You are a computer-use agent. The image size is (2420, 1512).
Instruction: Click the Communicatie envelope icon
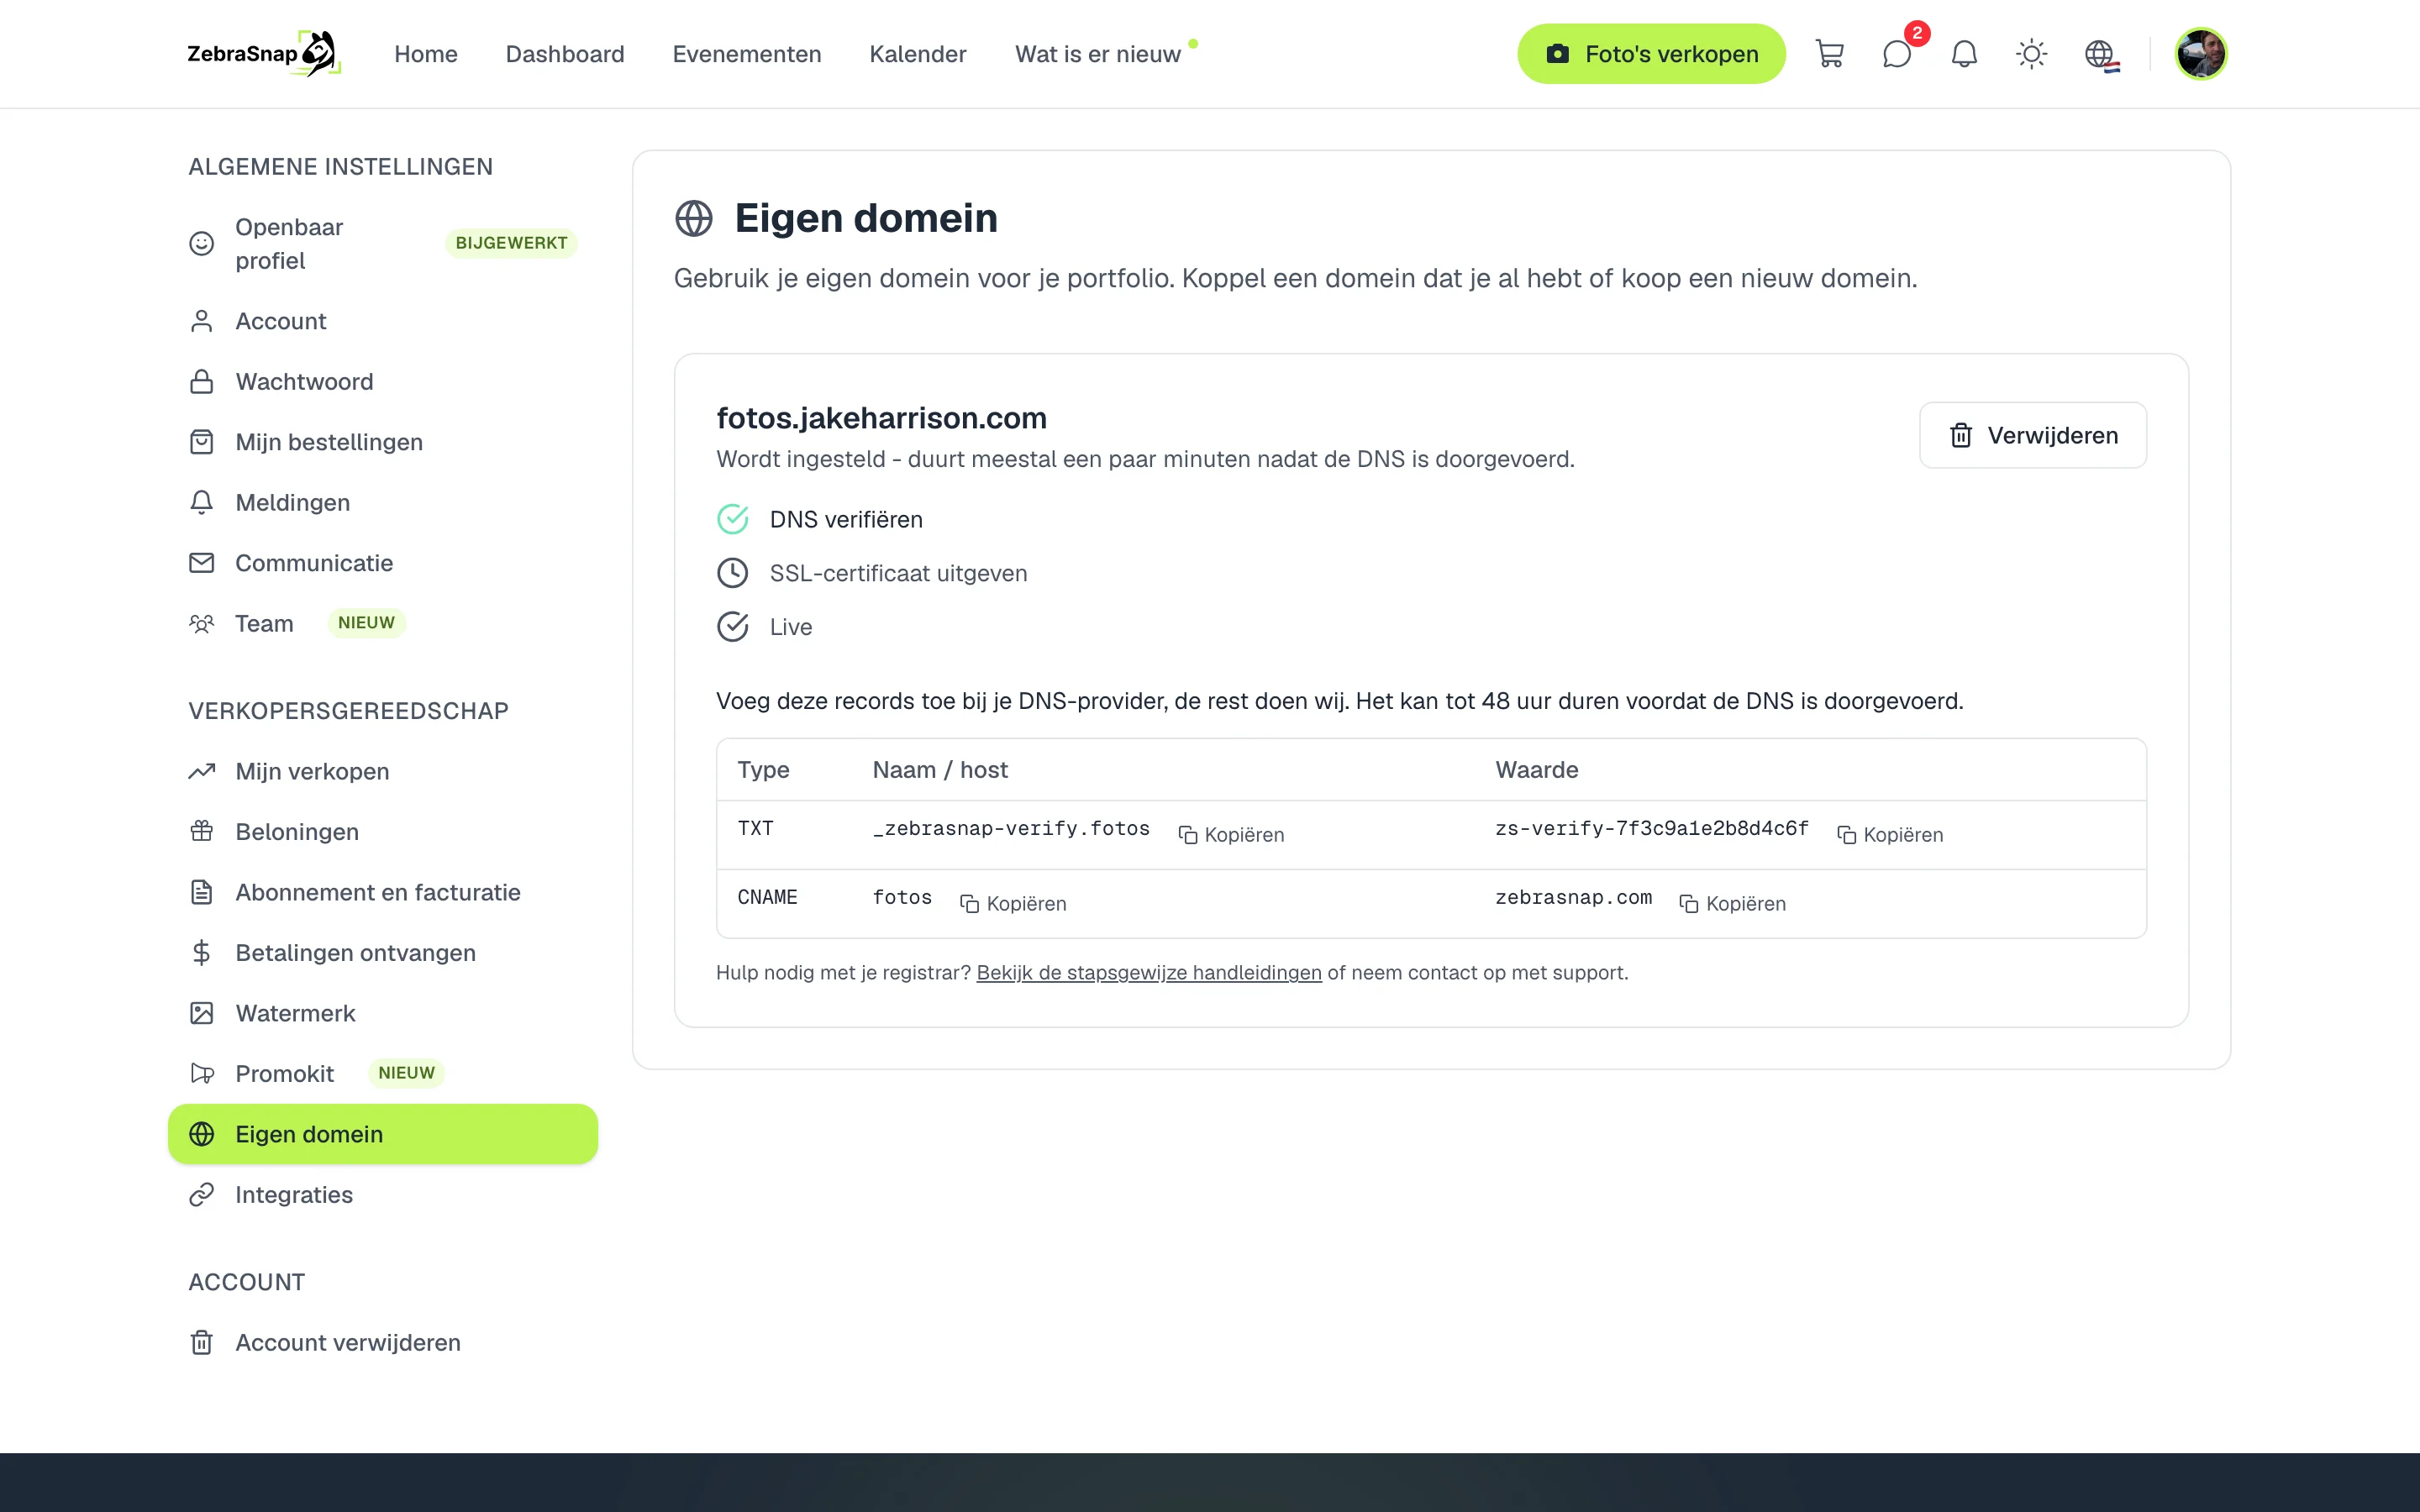tap(202, 563)
